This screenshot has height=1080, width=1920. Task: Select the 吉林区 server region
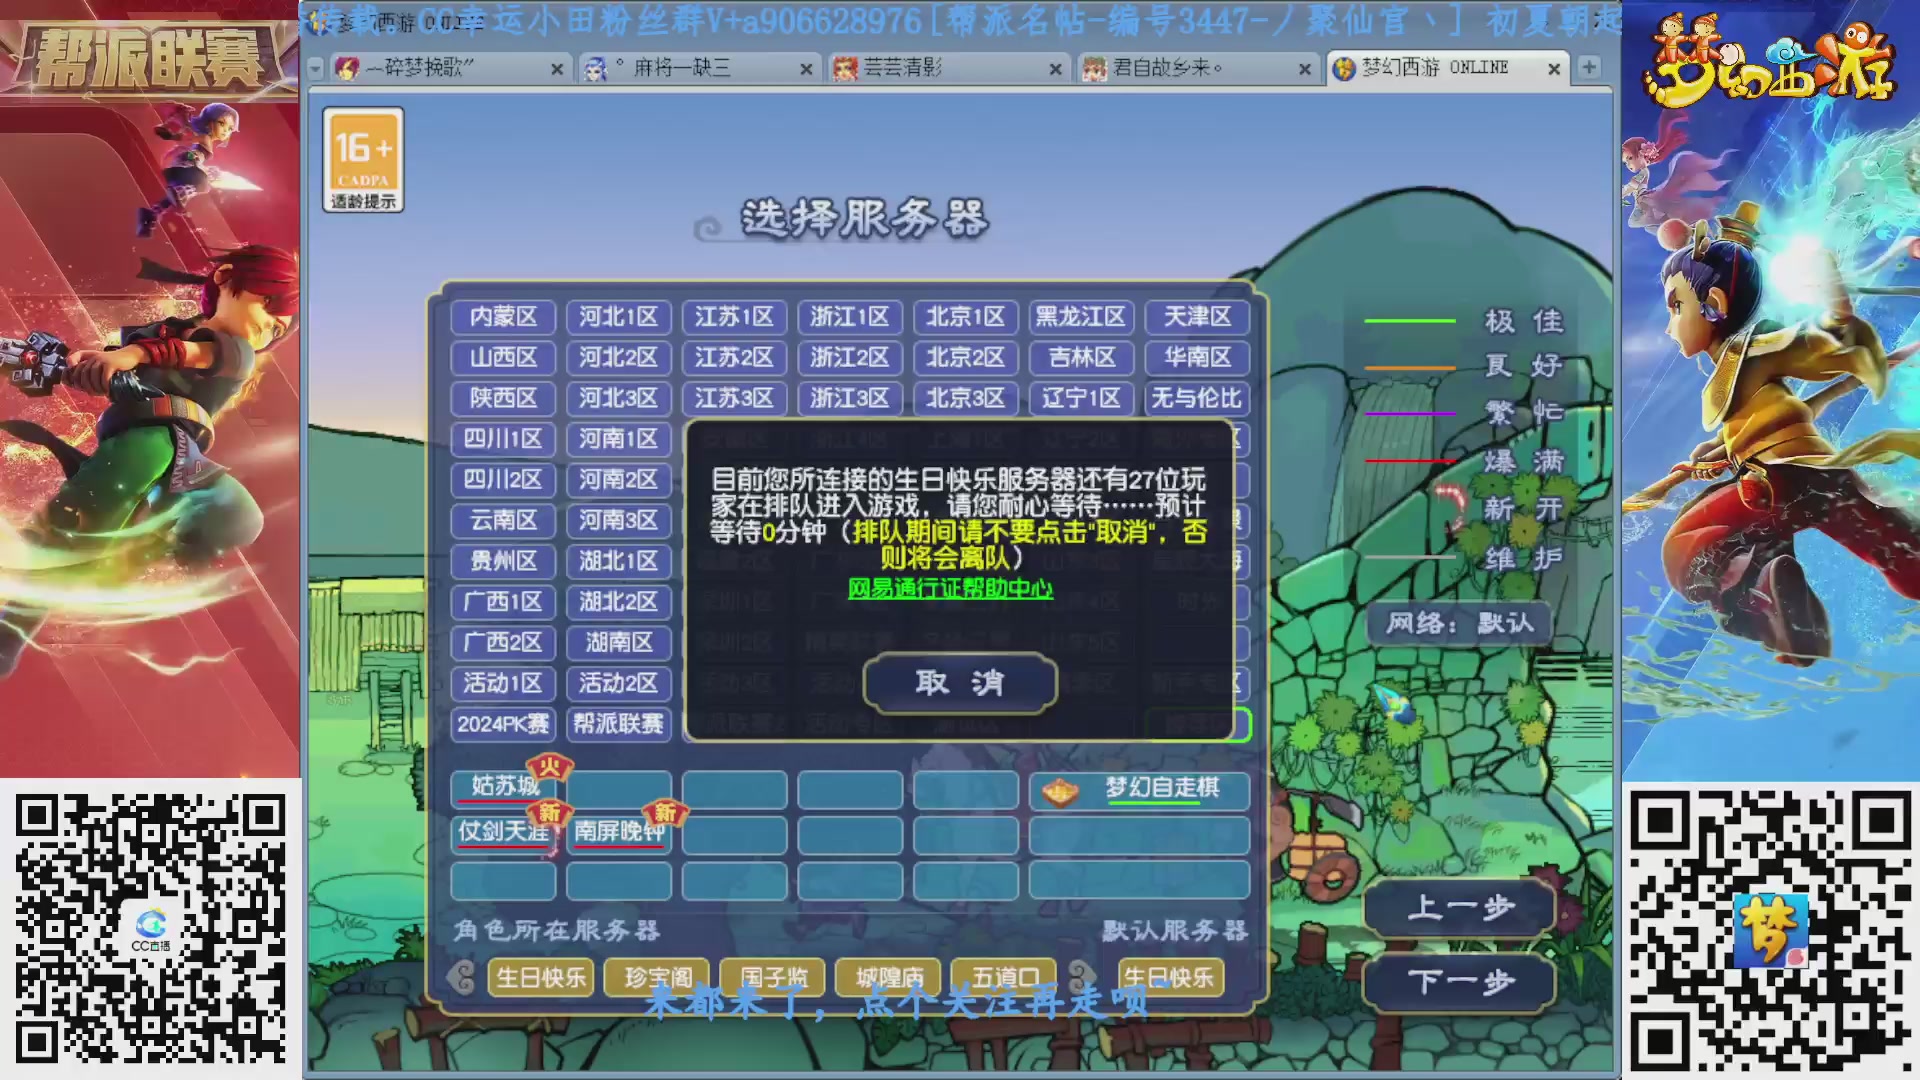tap(1081, 358)
